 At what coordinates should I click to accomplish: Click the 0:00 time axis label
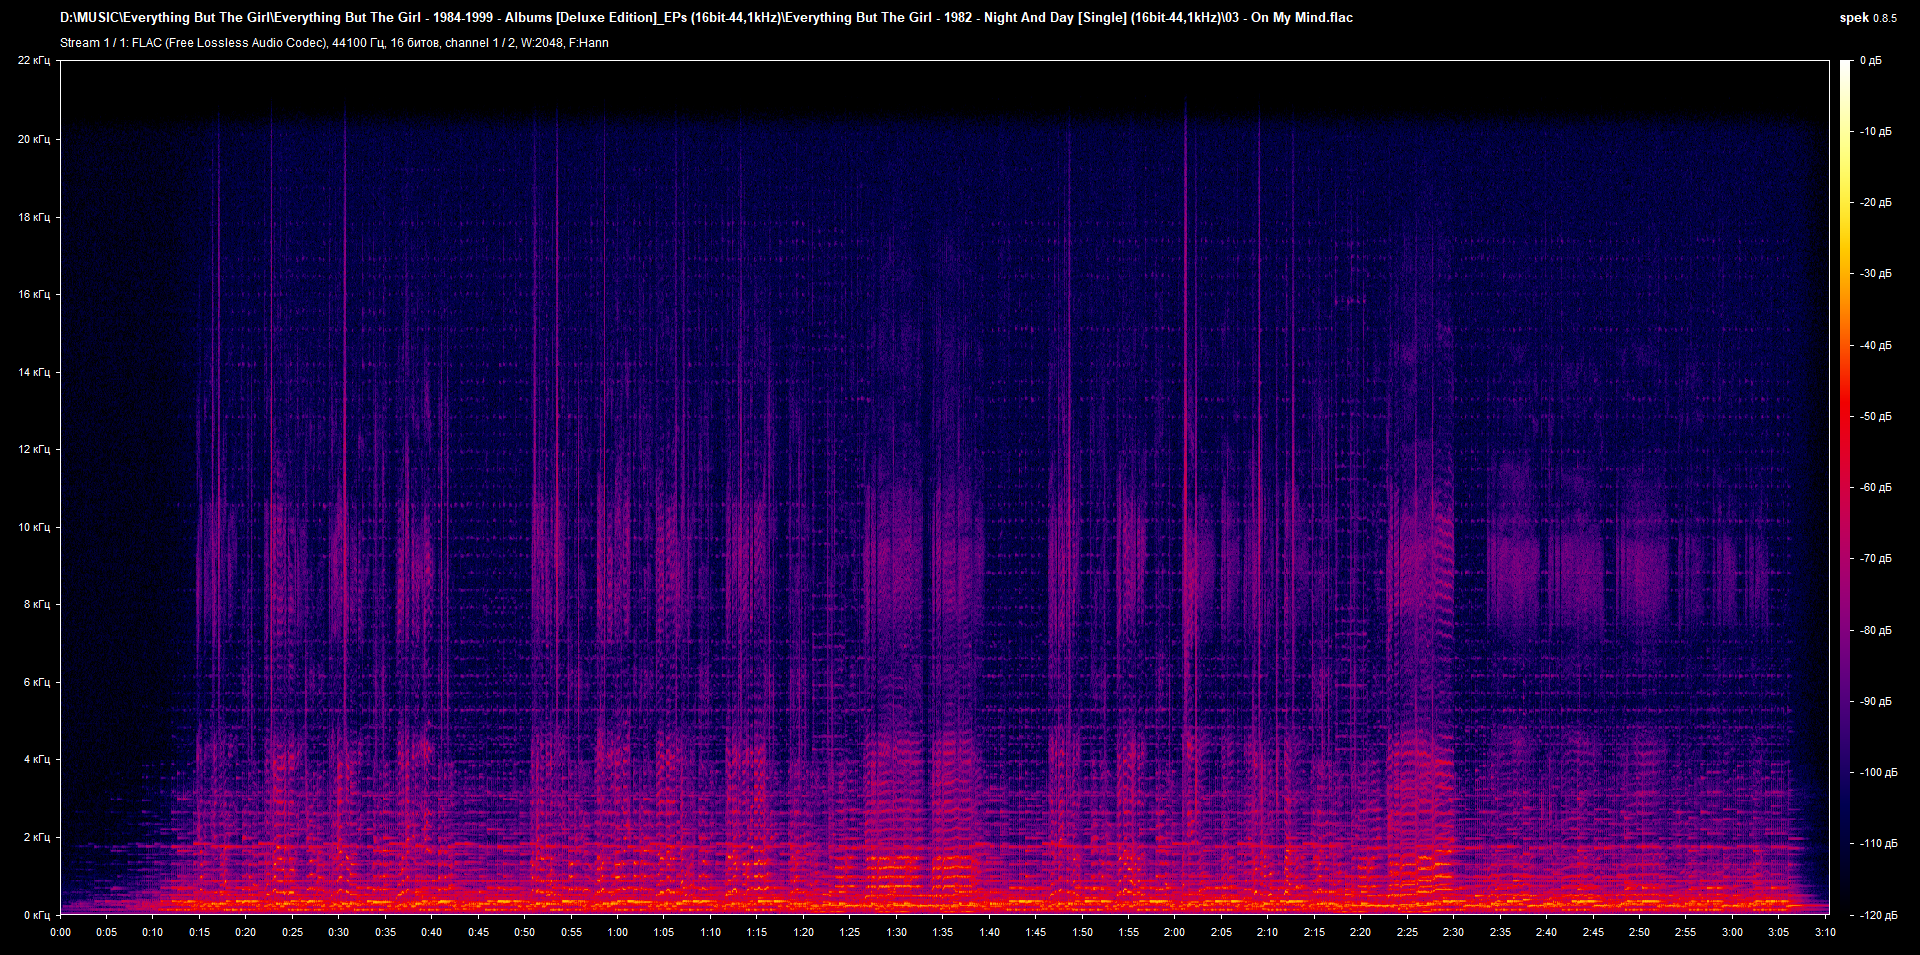(x=60, y=932)
